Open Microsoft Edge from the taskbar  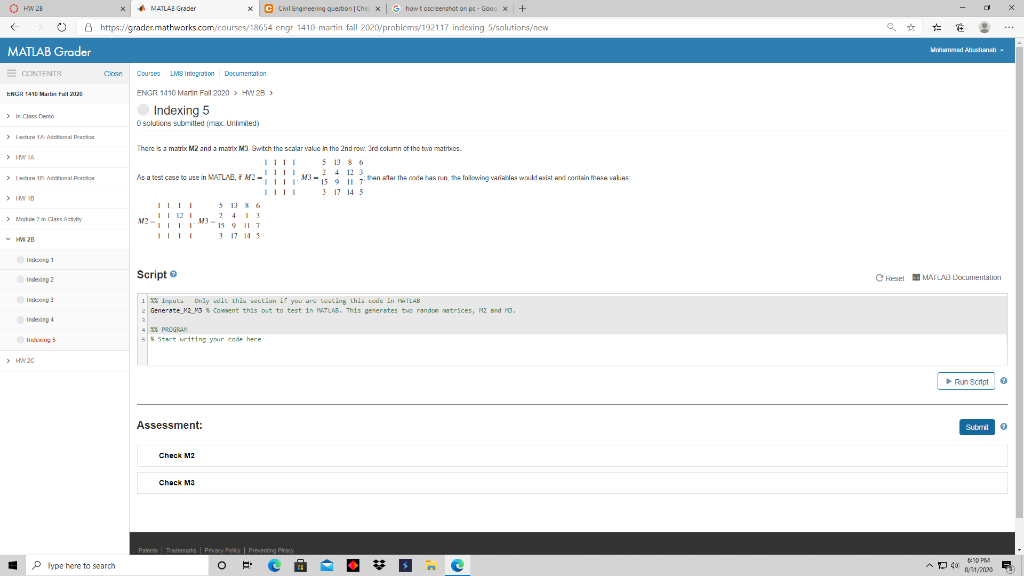pos(458,565)
